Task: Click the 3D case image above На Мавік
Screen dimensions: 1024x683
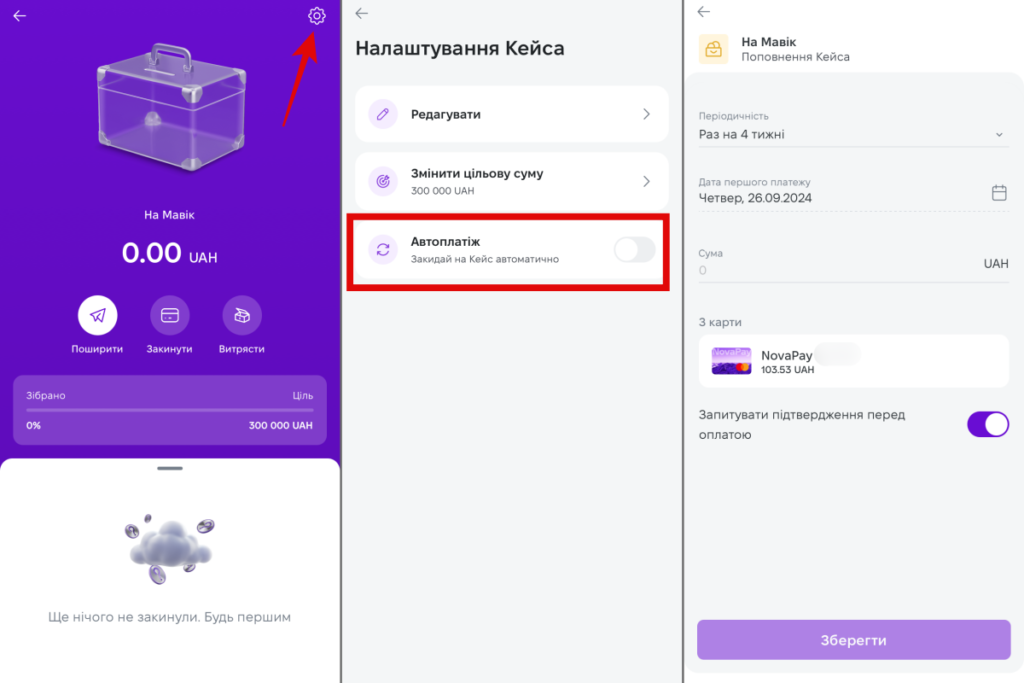Action: click(169, 110)
